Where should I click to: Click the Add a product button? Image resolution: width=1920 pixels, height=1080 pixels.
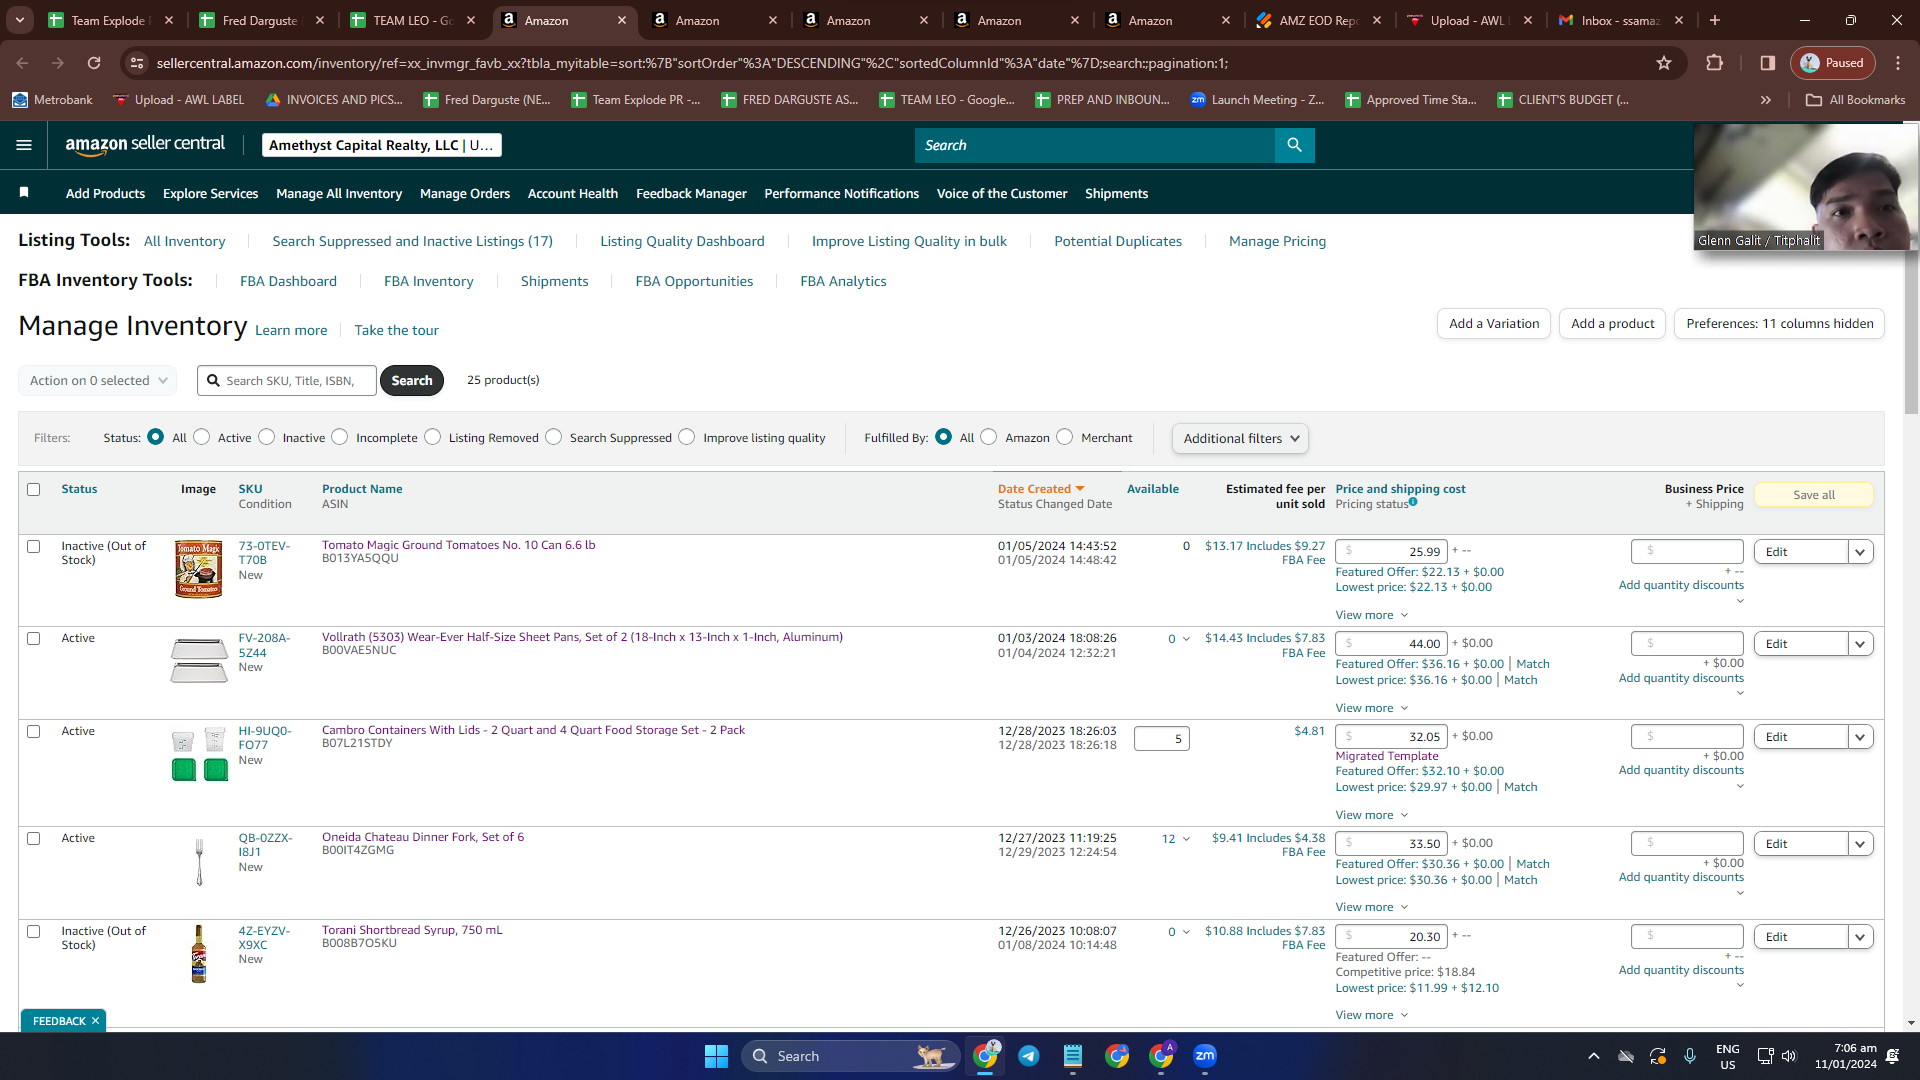(x=1612, y=324)
